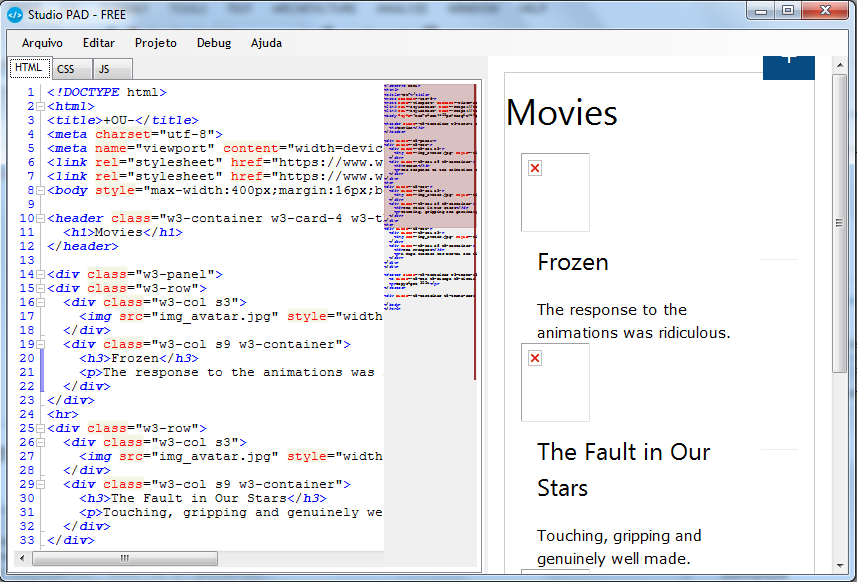Image resolution: width=857 pixels, height=582 pixels.
Task: Open the Debug menu
Action: tap(214, 43)
